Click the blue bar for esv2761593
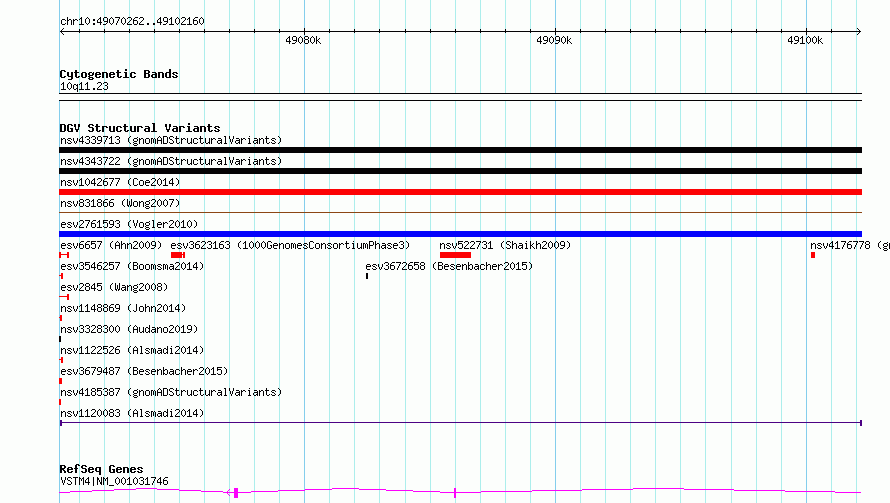 [x=460, y=234]
